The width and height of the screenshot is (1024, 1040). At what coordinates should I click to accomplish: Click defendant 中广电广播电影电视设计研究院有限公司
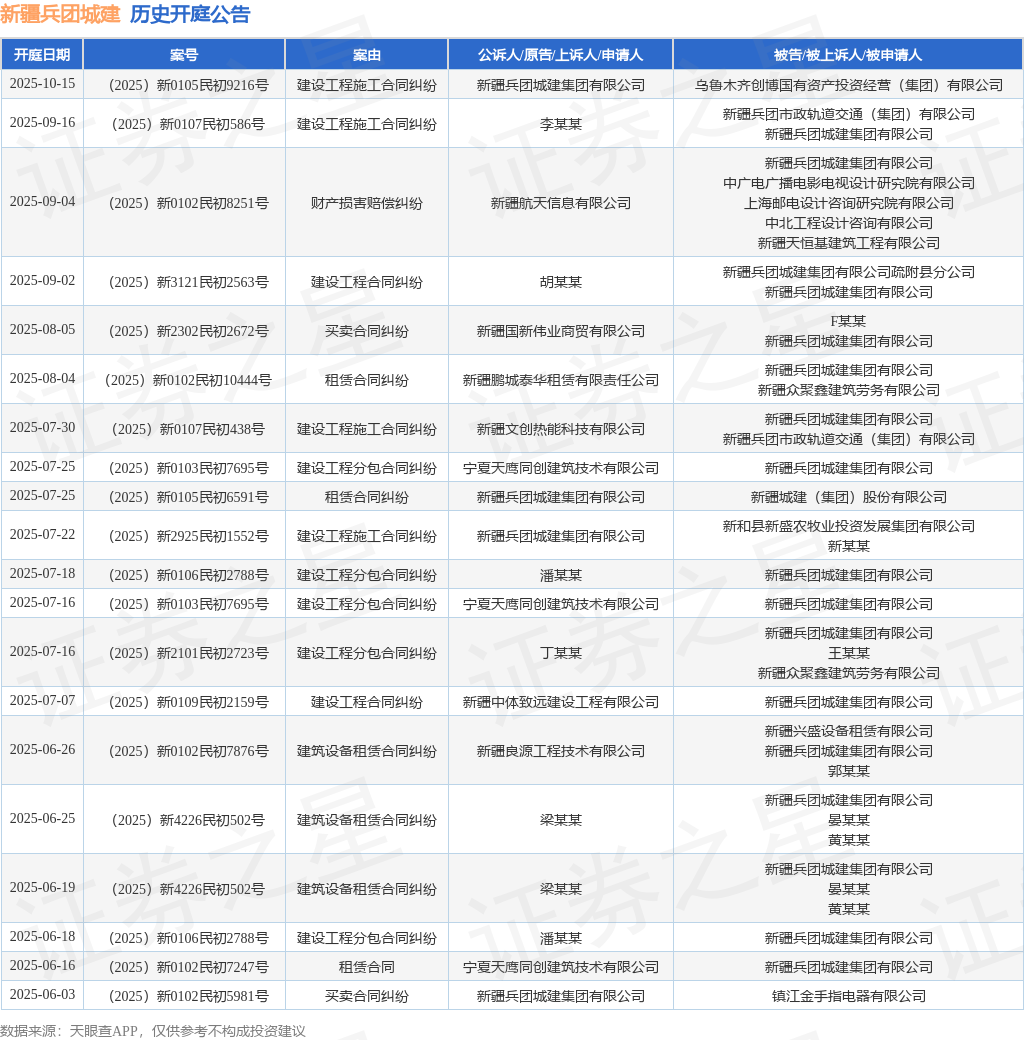click(x=848, y=183)
